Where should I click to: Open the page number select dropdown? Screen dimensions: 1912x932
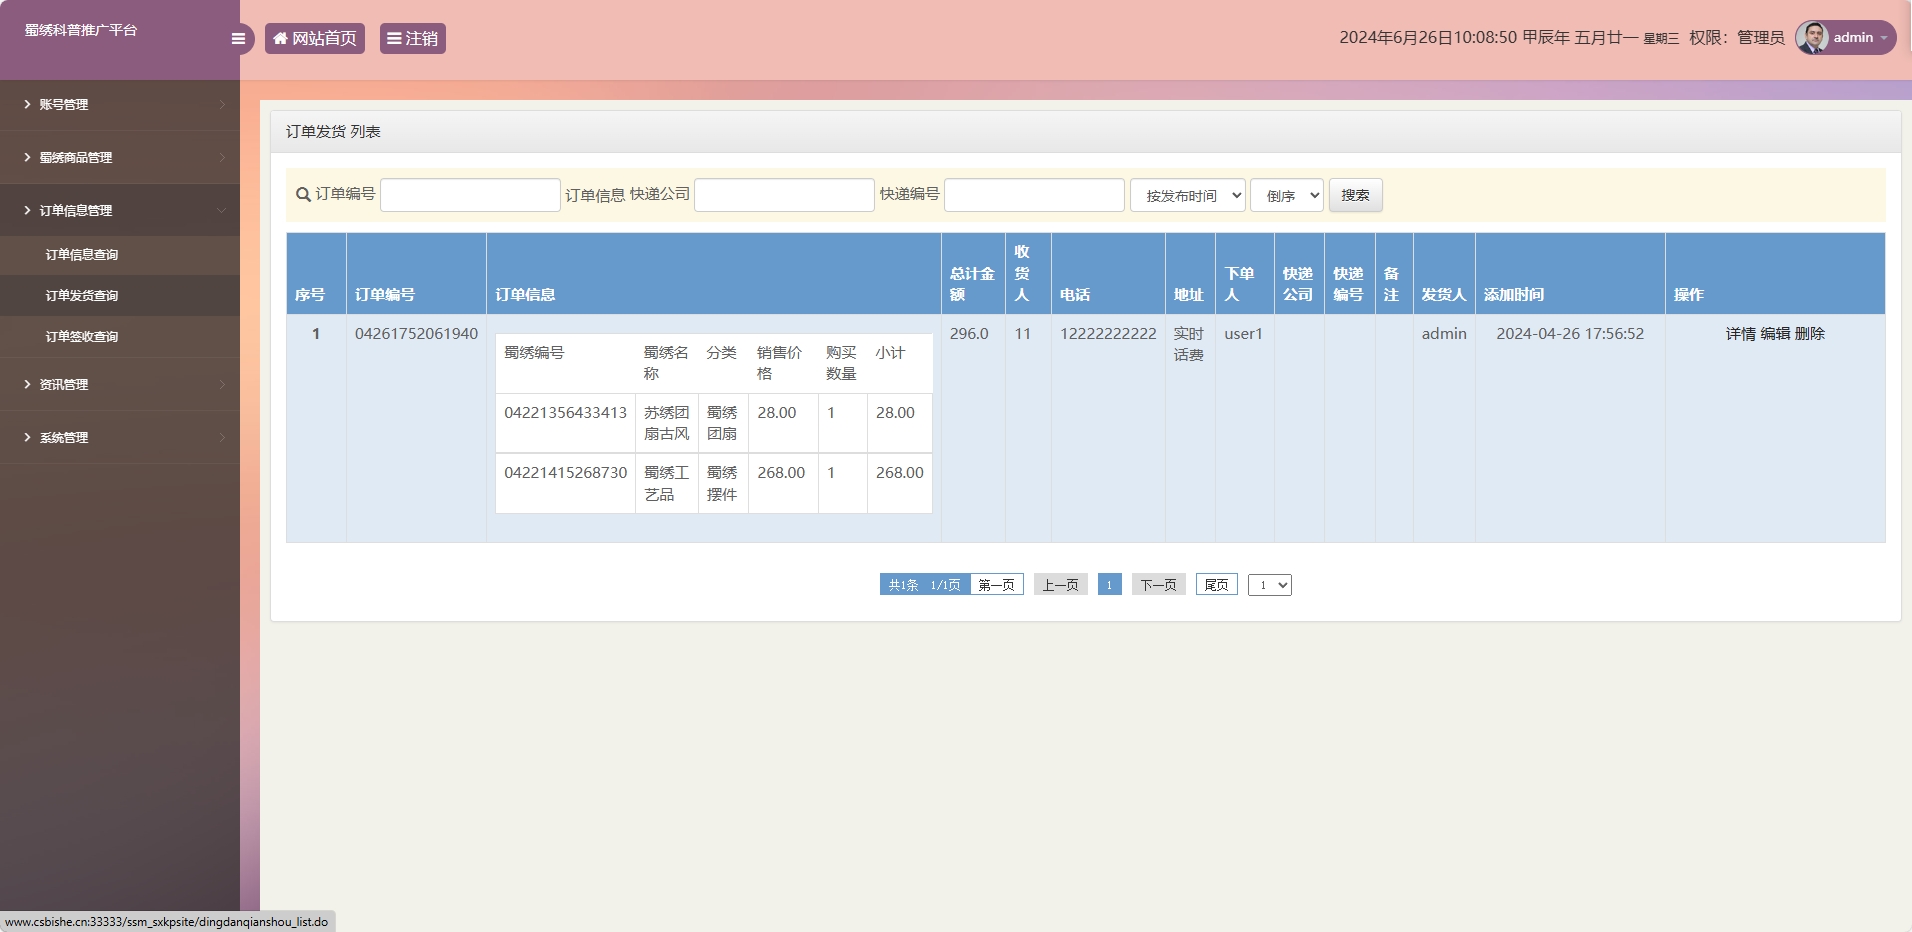click(1269, 585)
